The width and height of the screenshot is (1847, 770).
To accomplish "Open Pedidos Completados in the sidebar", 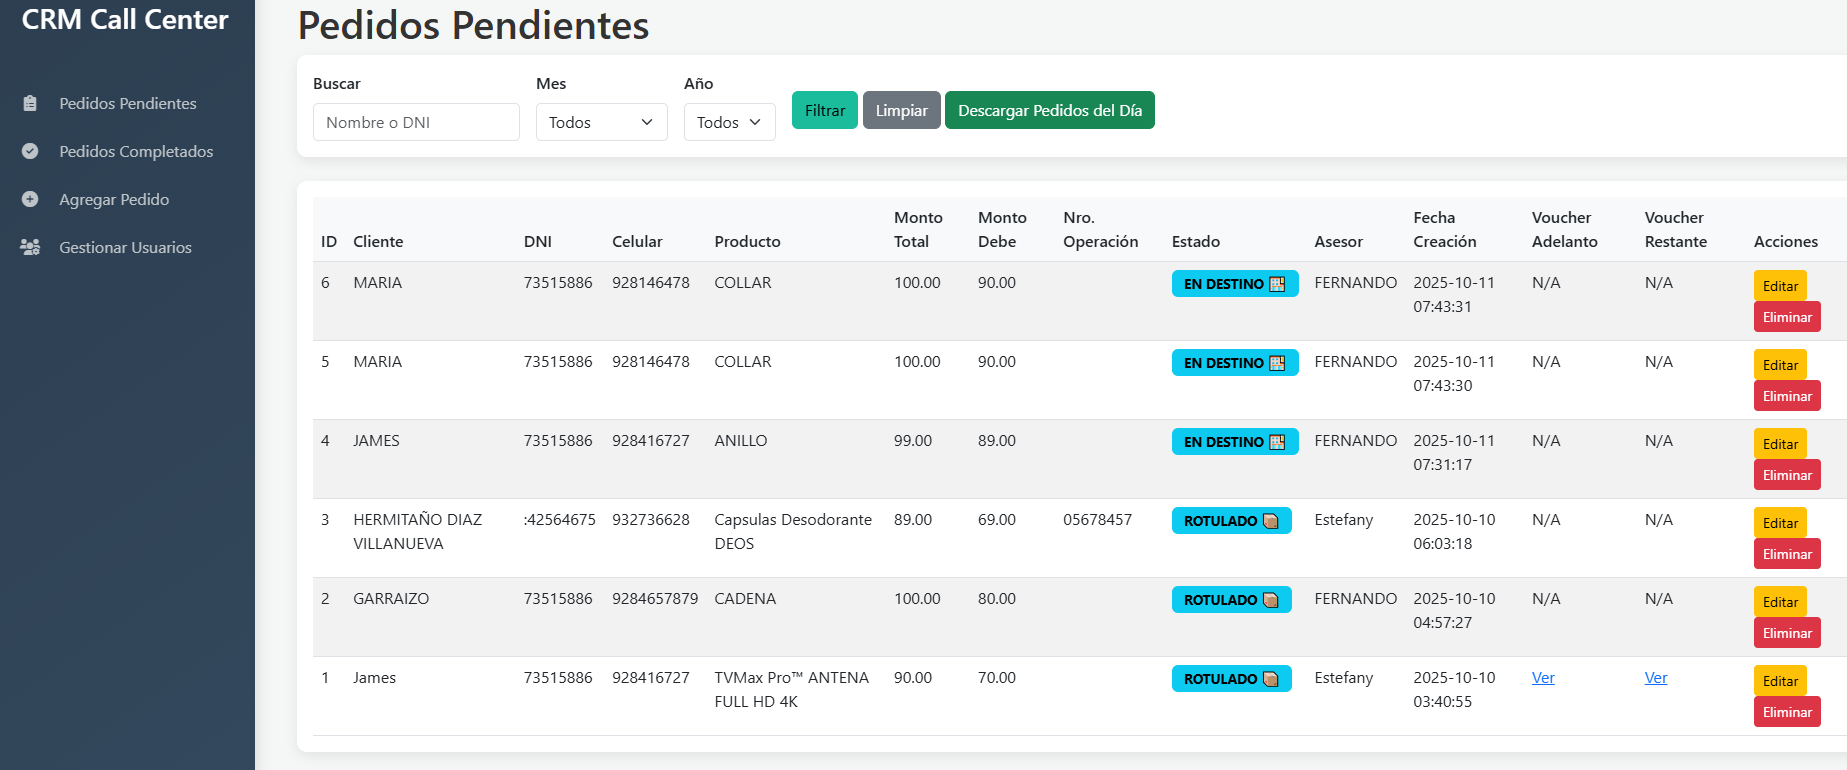I will click(x=136, y=151).
